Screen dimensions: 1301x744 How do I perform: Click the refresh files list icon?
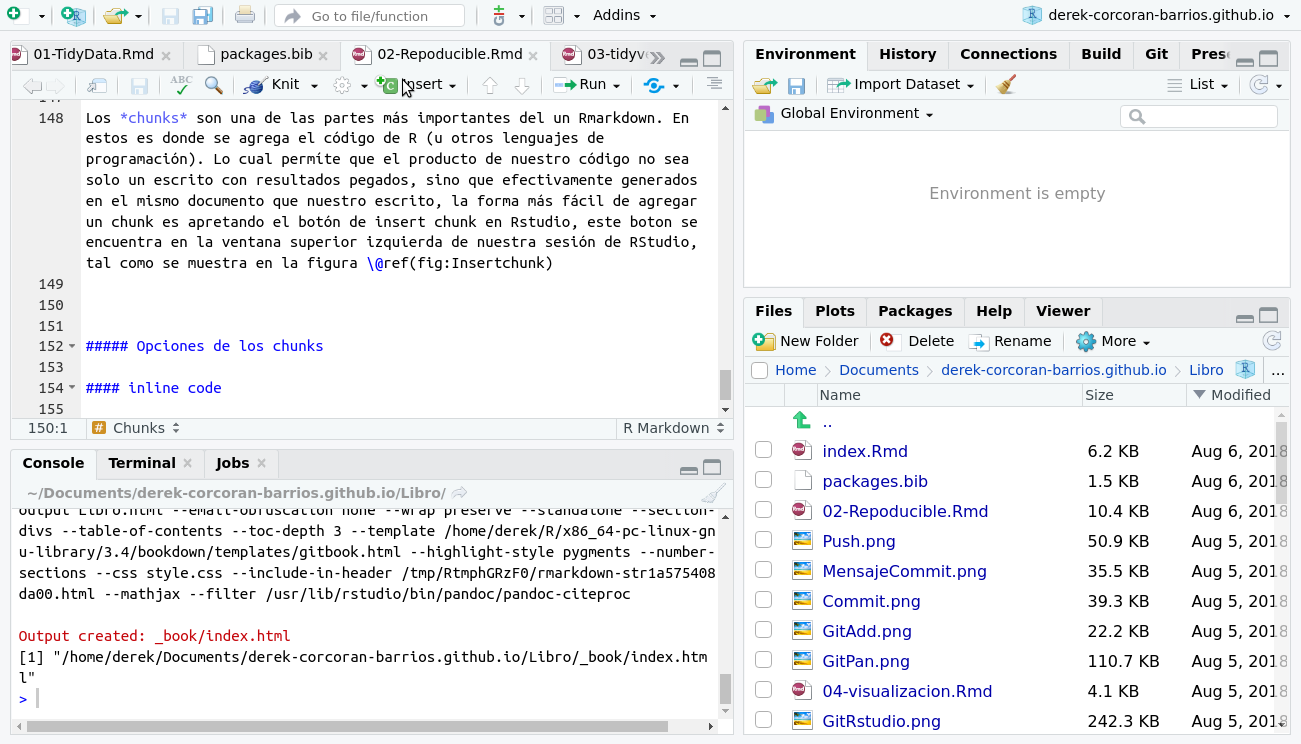coord(1272,341)
